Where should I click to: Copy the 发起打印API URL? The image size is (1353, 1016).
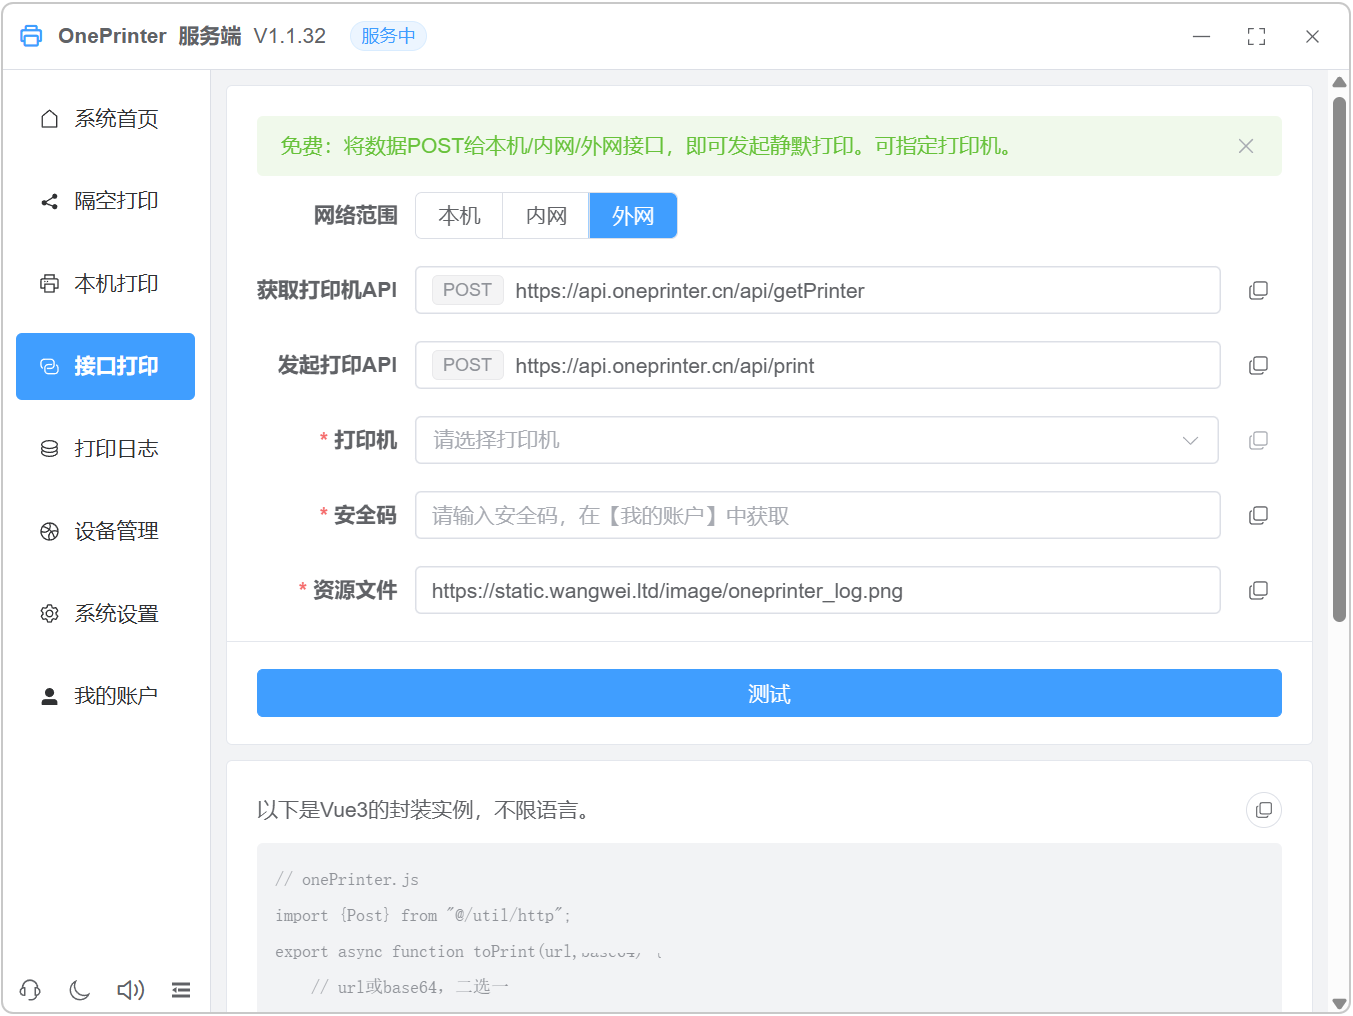click(1258, 366)
